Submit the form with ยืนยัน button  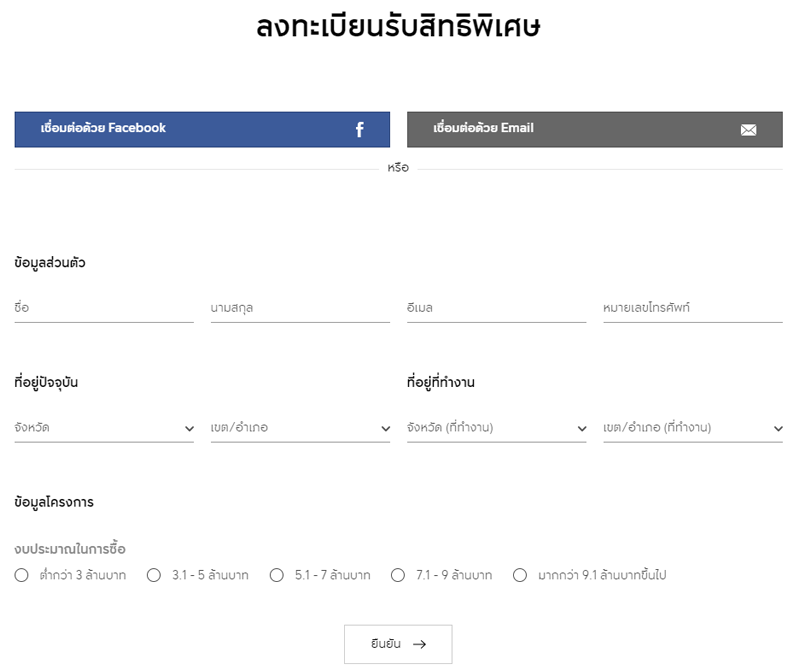click(x=397, y=644)
